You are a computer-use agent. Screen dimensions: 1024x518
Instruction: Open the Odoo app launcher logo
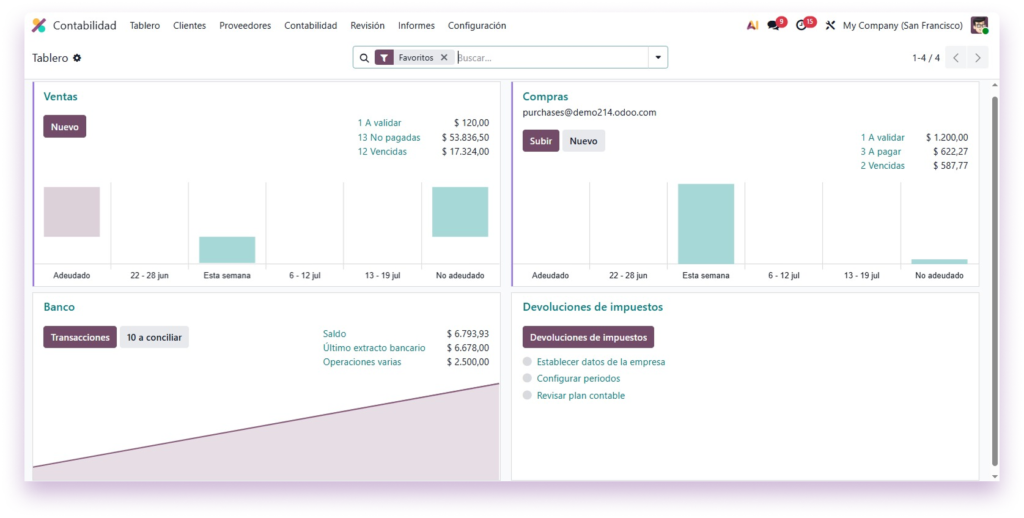[39, 25]
